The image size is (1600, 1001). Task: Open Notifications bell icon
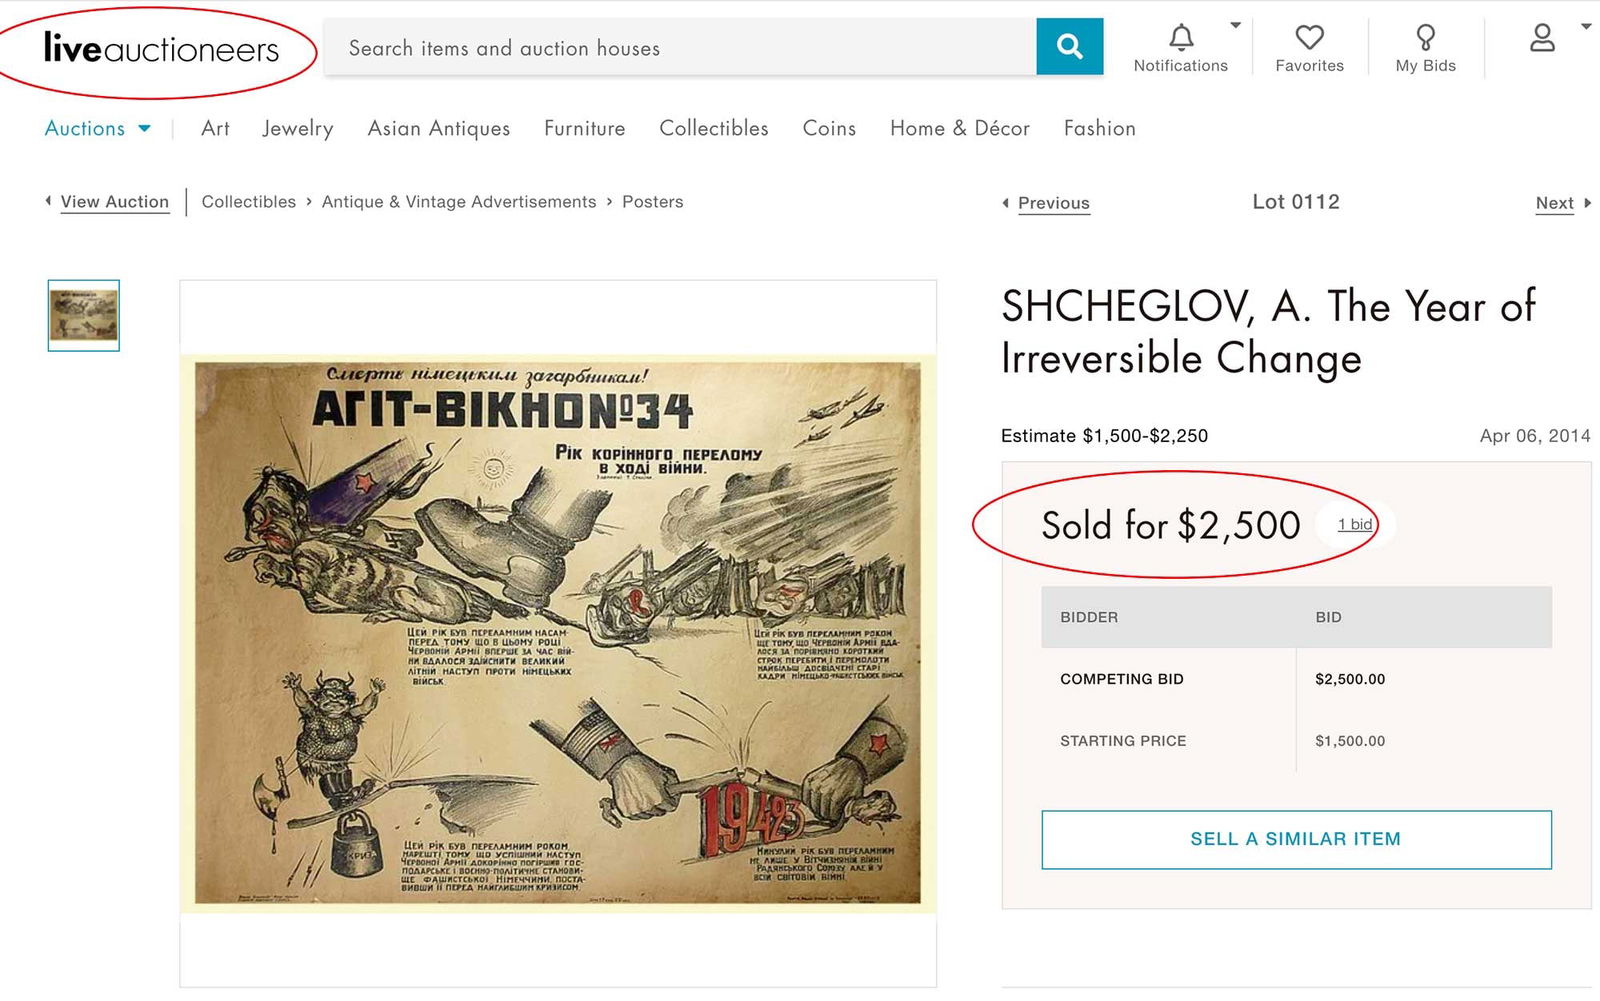point(1181,38)
